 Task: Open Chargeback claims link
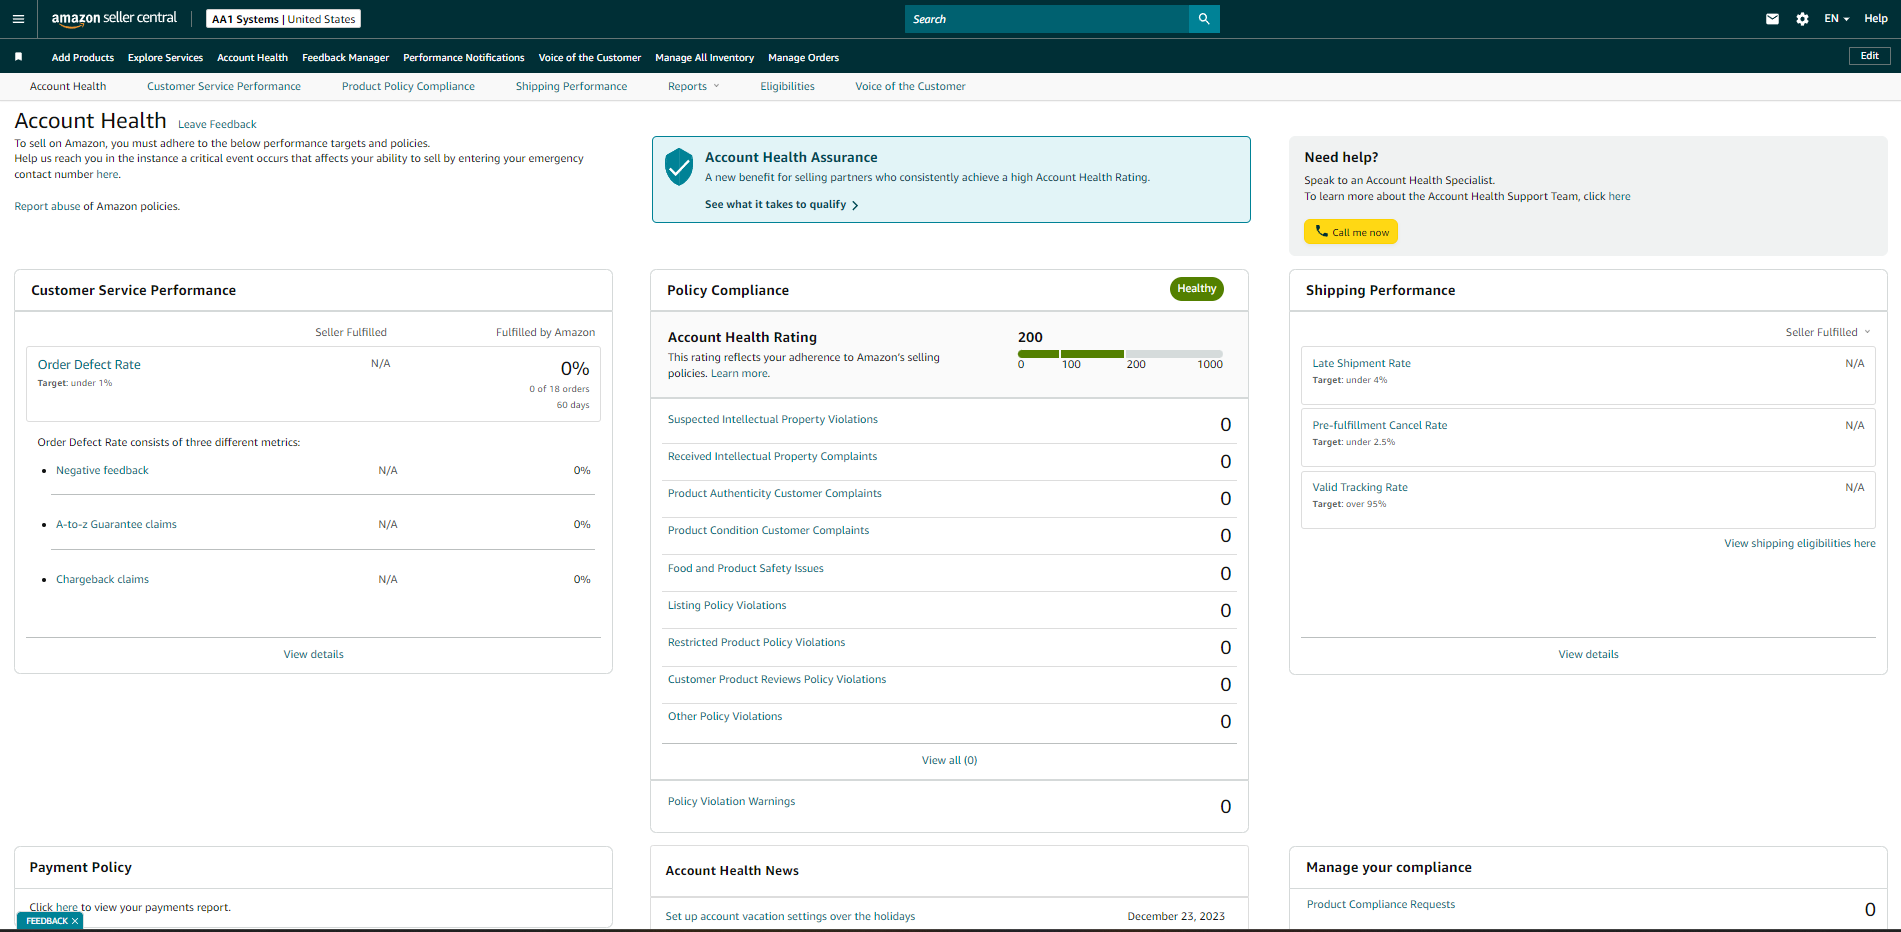(x=102, y=580)
